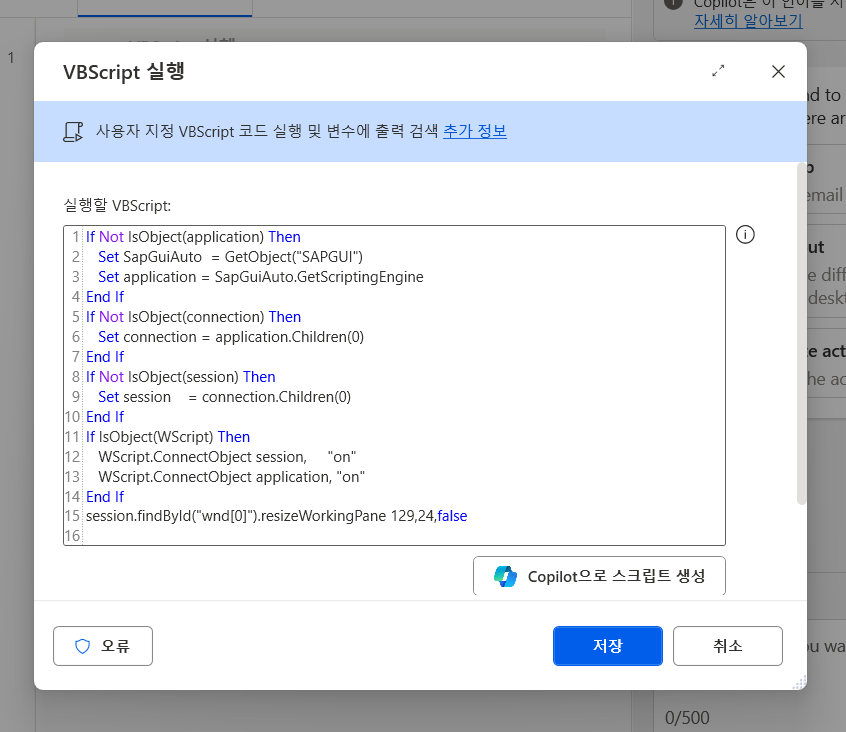The height and width of the screenshot is (732, 846).
Task: Click the 실행할 VBScript: label
Action: pos(117,206)
